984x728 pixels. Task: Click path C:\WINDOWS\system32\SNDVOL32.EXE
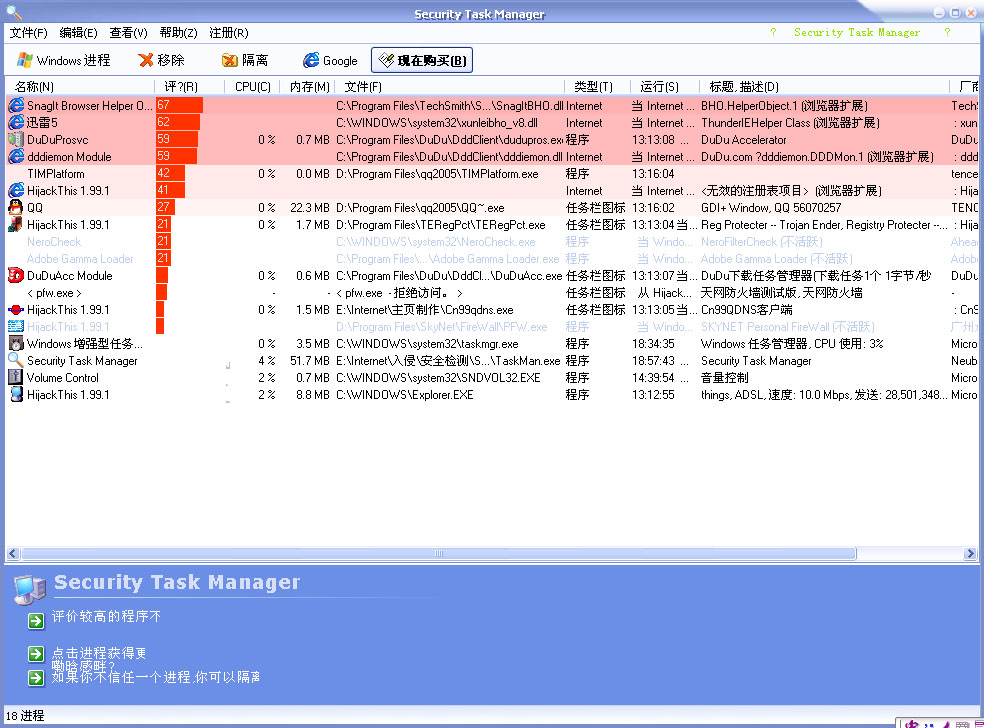(x=438, y=378)
